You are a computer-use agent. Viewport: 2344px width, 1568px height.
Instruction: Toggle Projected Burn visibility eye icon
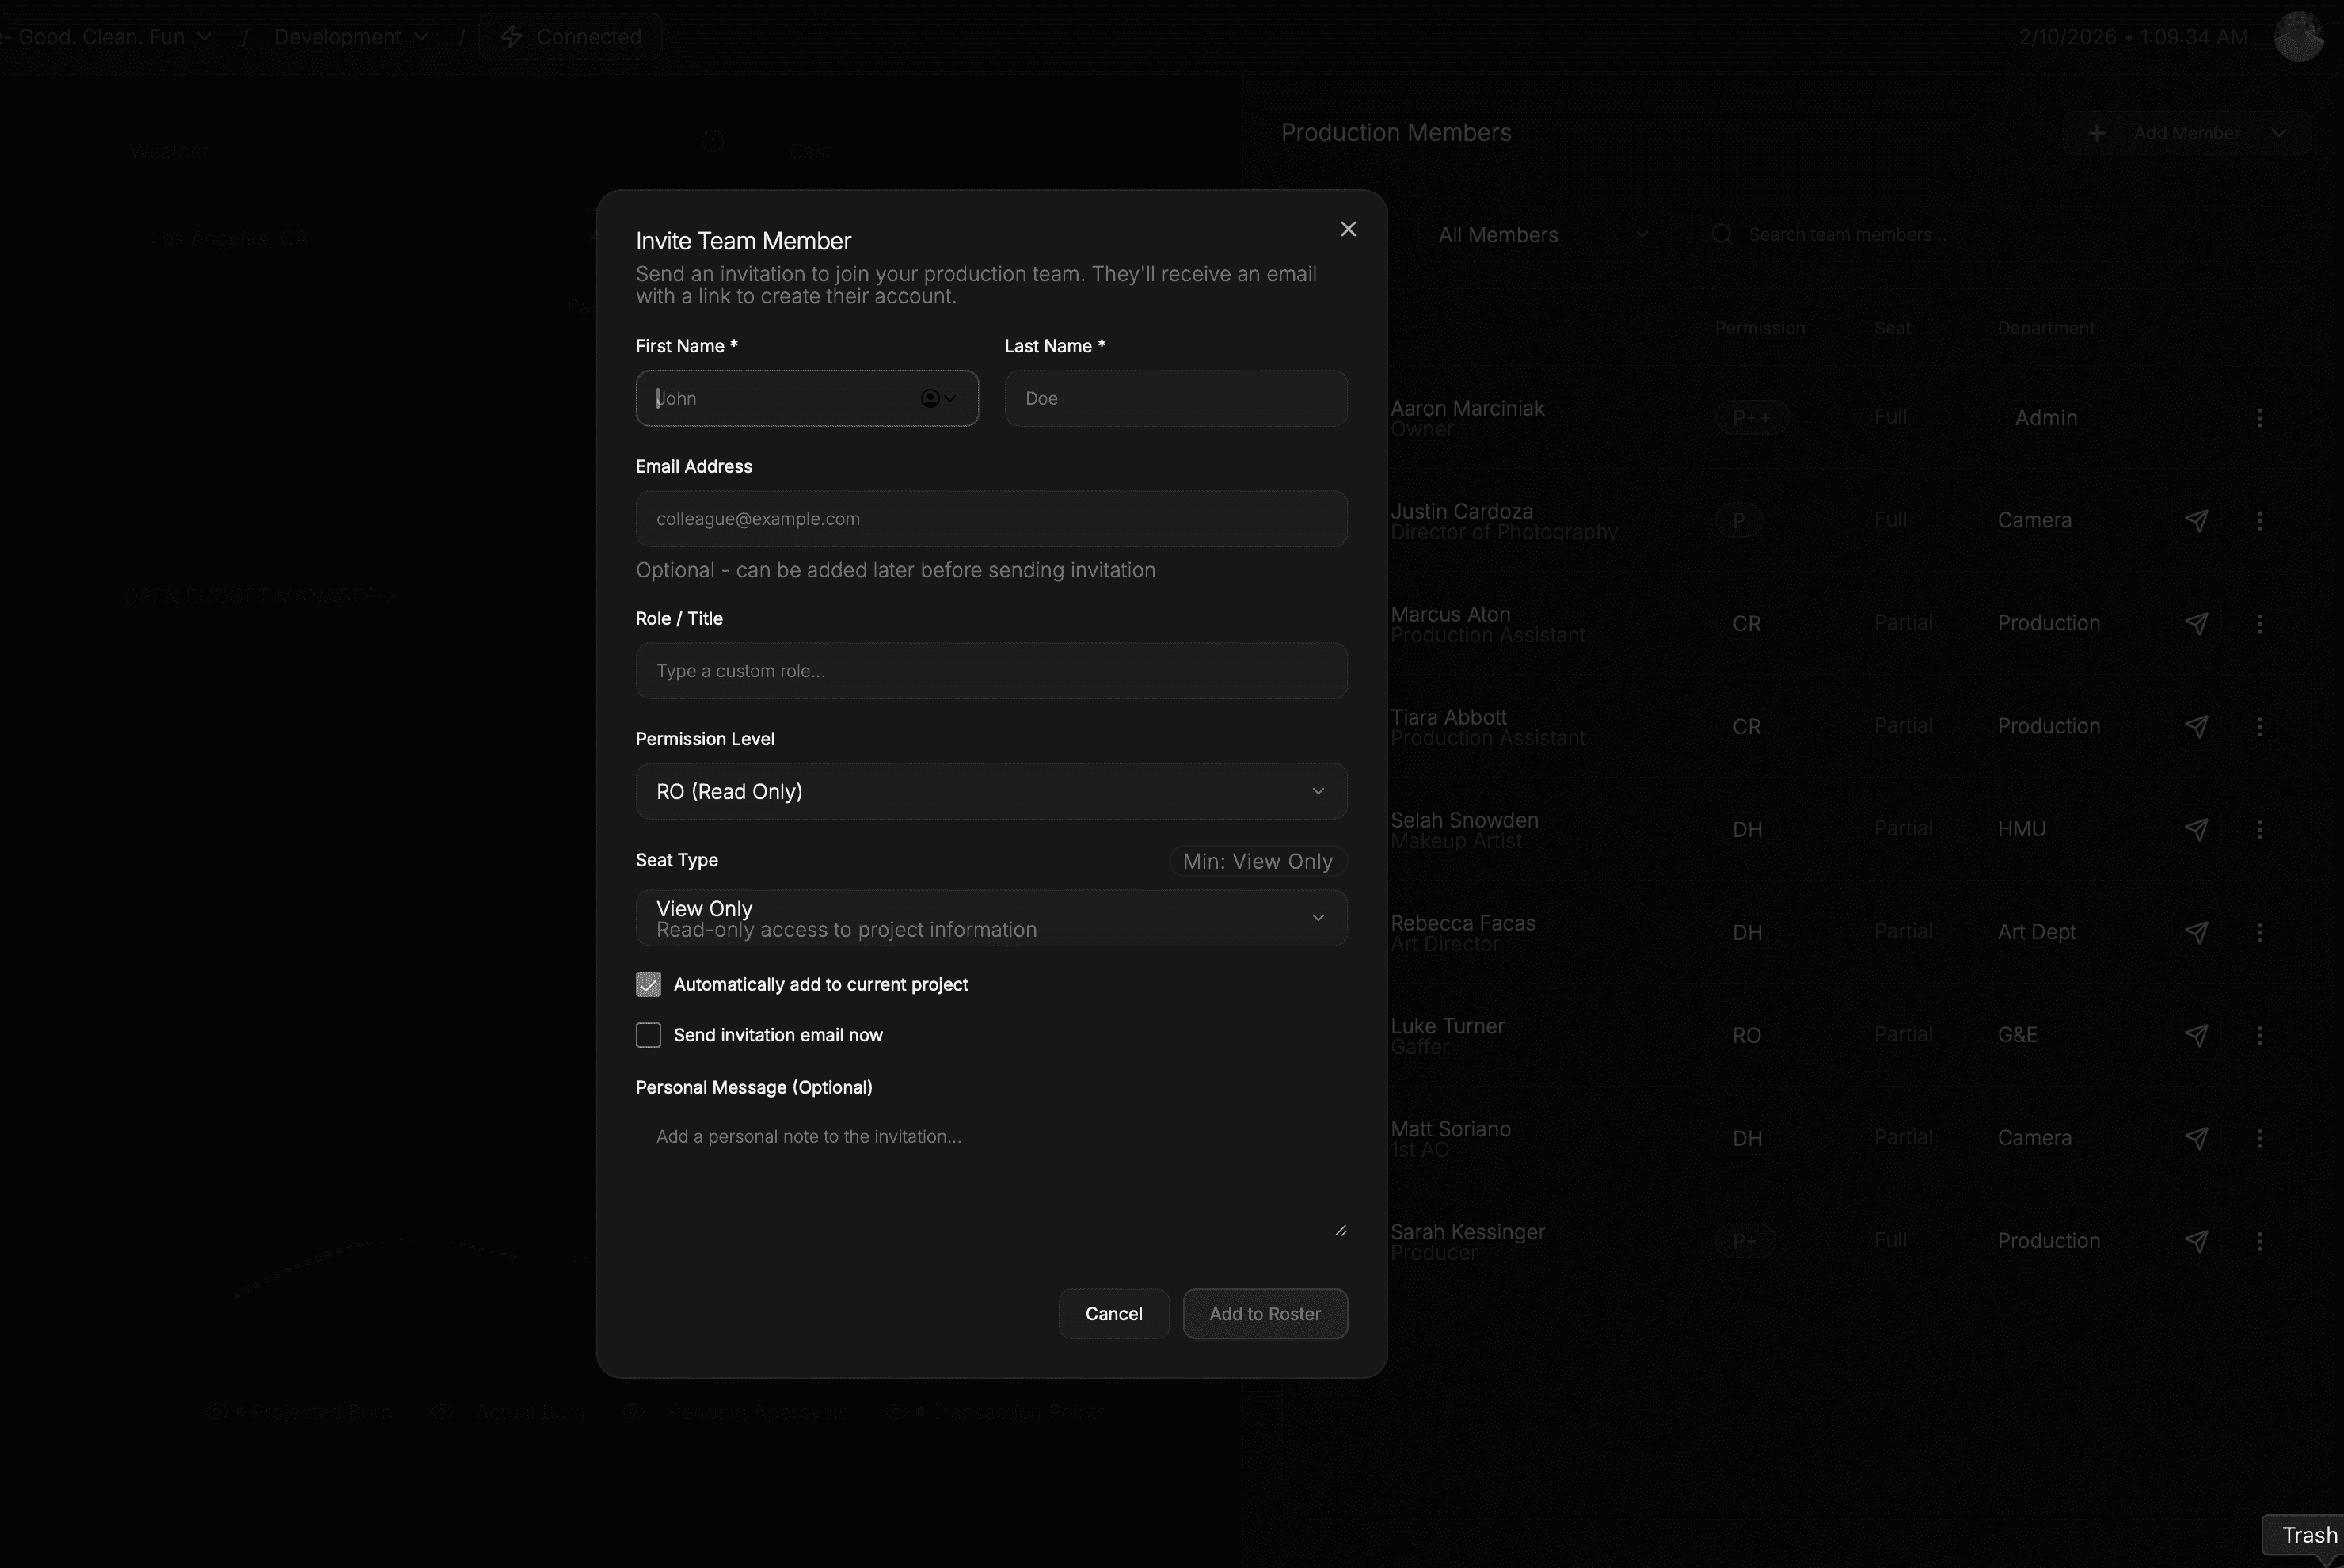pos(217,1412)
